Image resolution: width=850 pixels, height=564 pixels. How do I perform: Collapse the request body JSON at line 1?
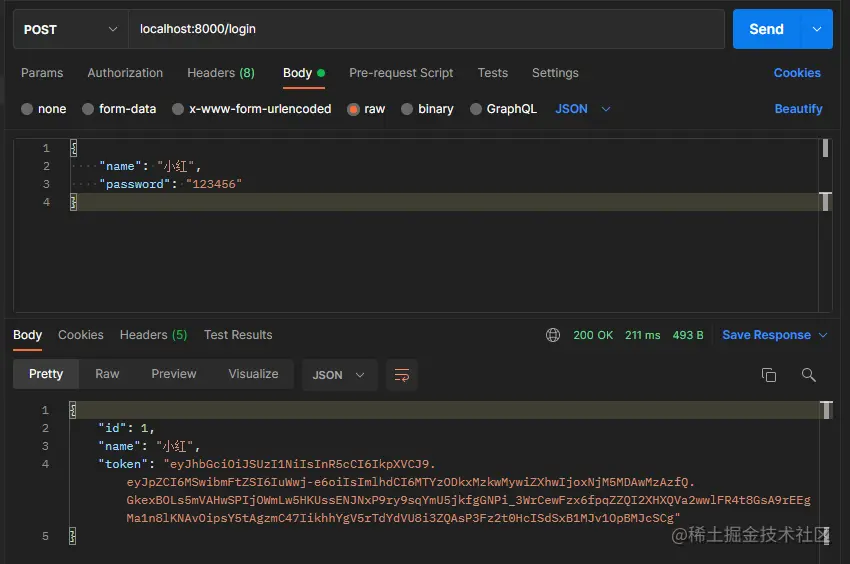click(74, 148)
